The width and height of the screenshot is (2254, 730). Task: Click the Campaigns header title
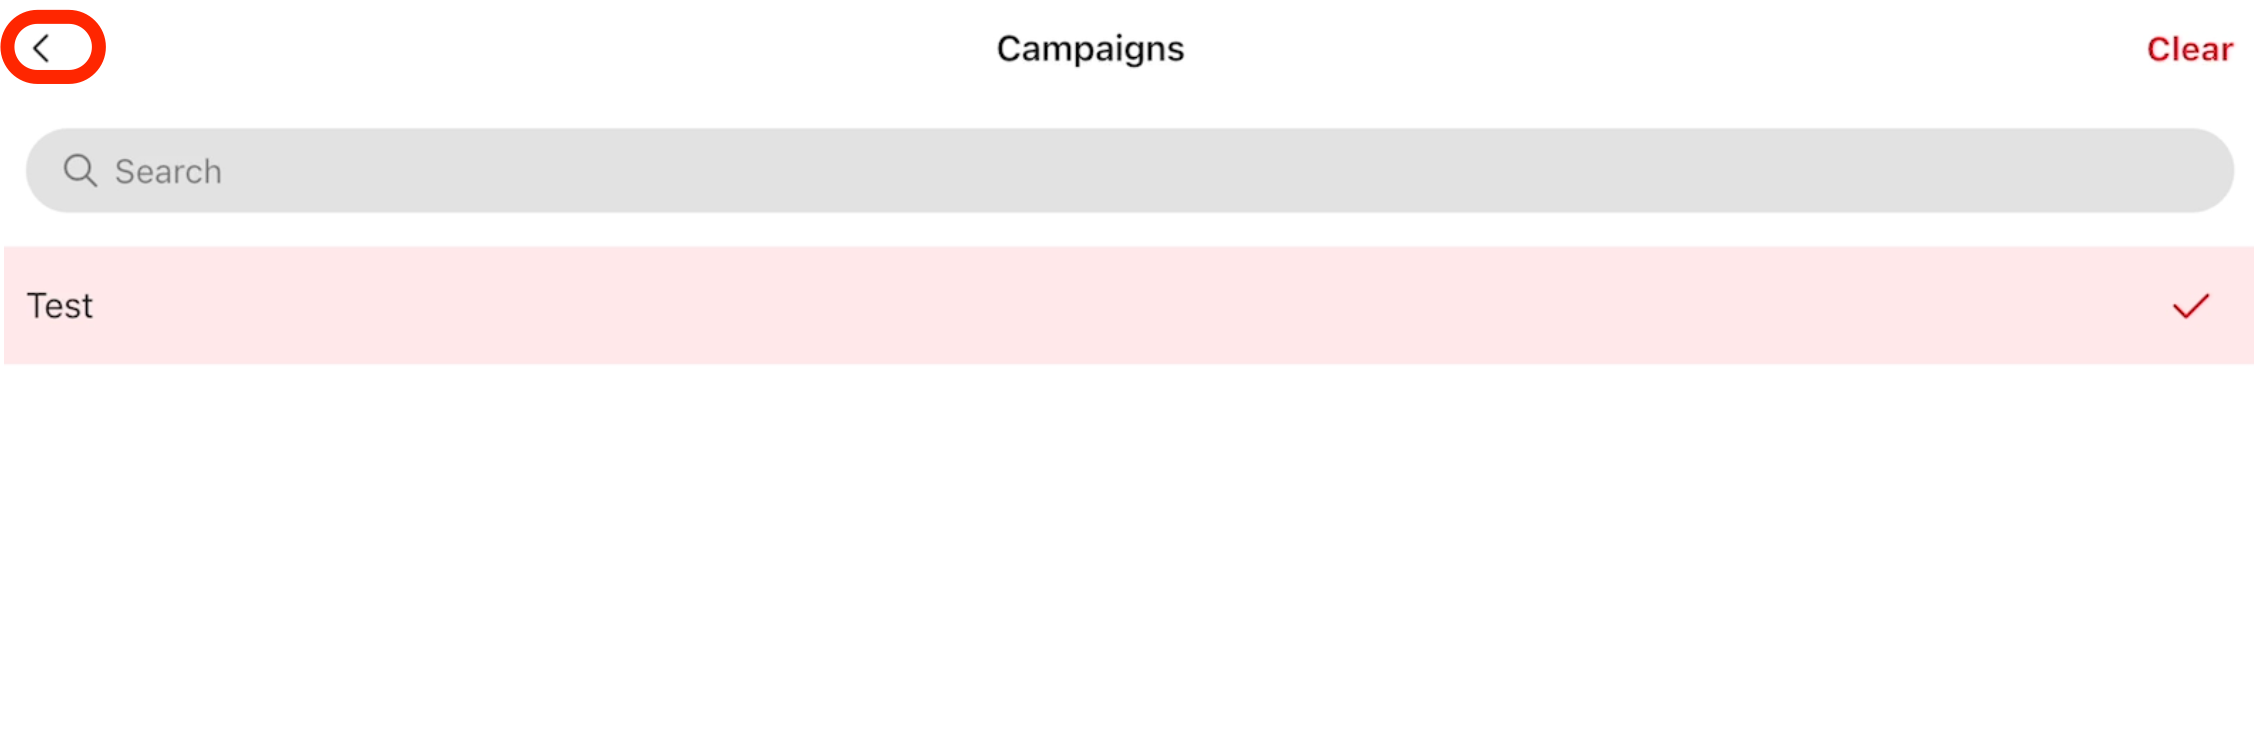[x=1090, y=49]
